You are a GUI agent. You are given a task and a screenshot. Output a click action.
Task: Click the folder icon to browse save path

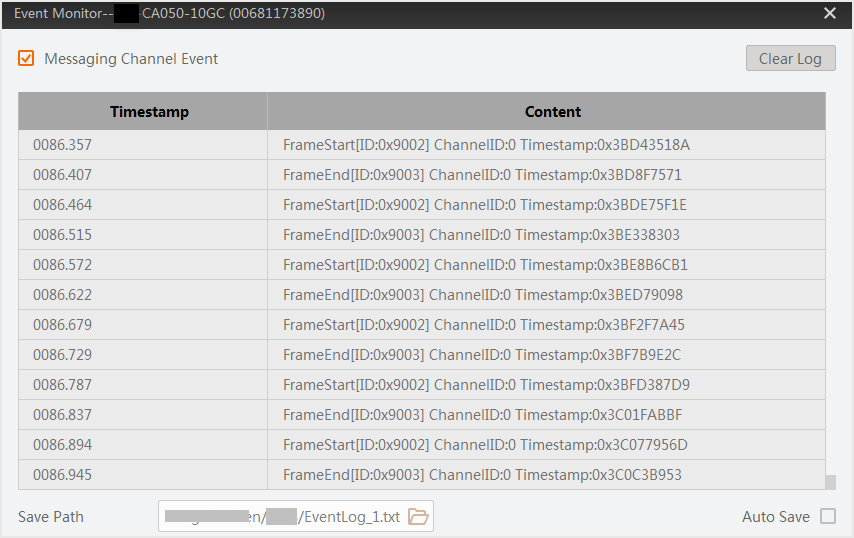point(418,517)
